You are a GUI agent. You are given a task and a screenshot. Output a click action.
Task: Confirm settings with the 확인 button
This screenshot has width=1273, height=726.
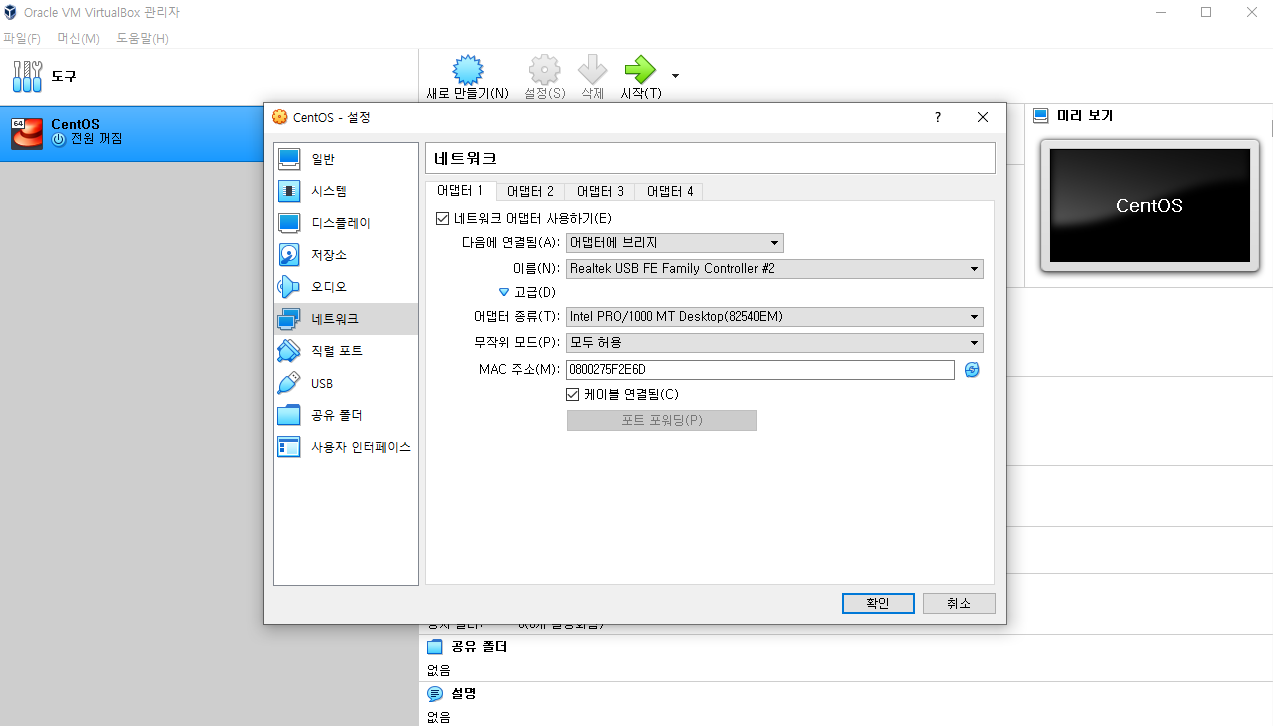(877, 603)
